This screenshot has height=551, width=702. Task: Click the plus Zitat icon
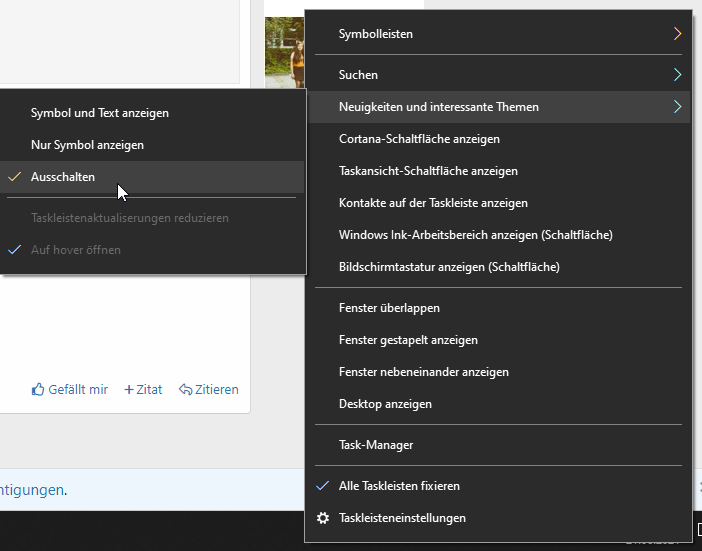tap(129, 389)
